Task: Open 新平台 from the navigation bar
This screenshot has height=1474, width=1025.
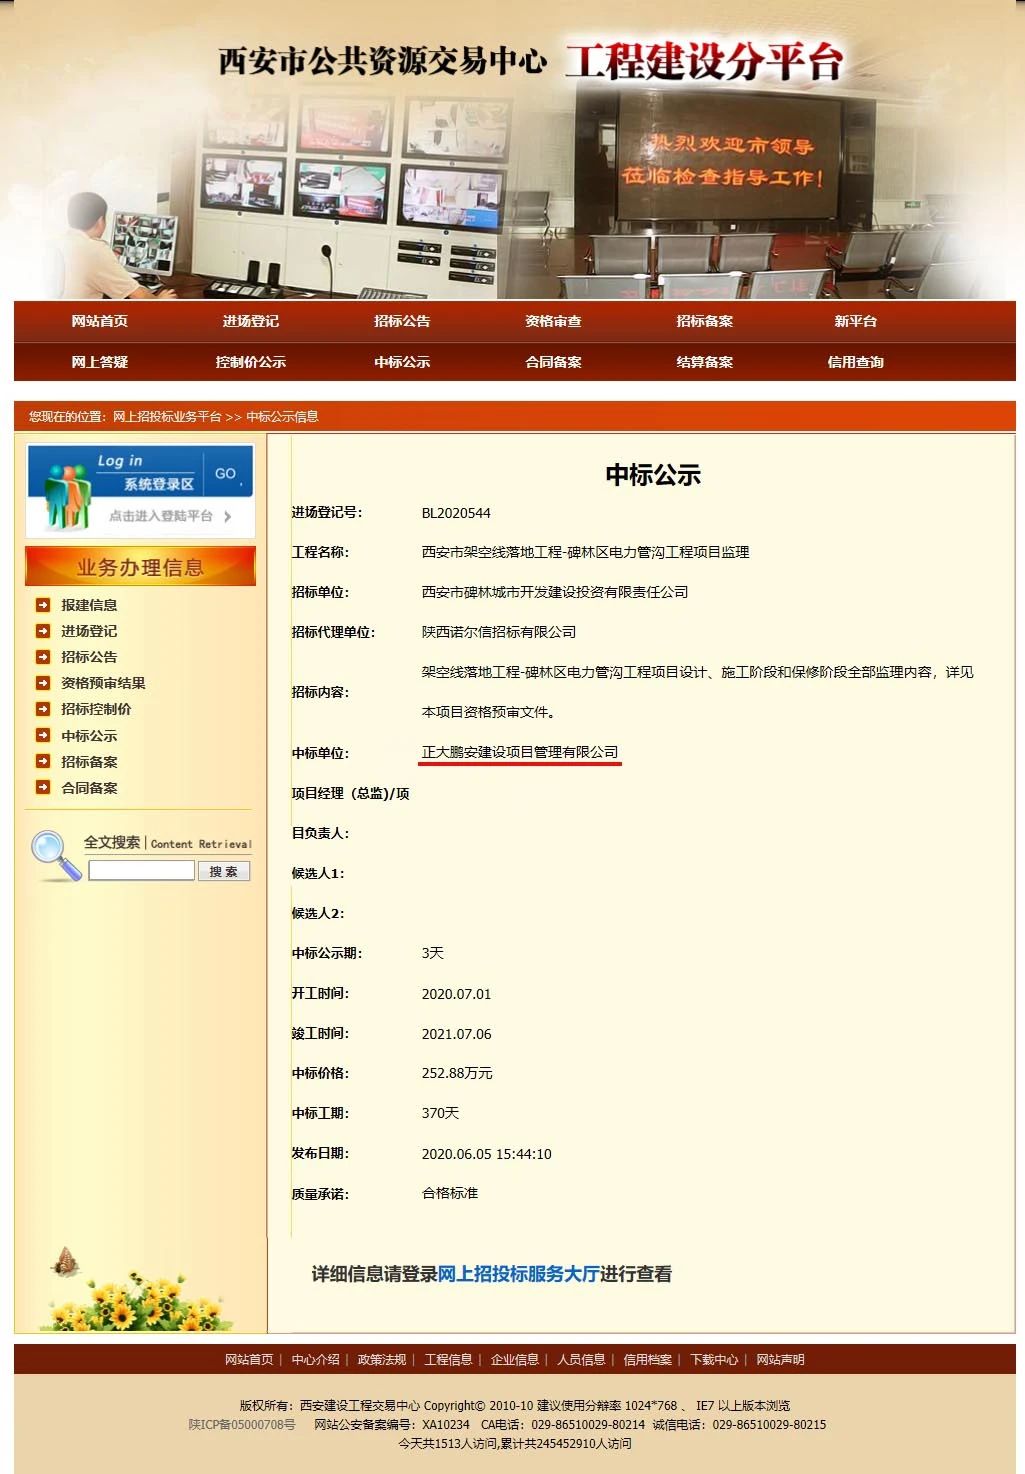Action: pyautogui.click(x=855, y=321)
